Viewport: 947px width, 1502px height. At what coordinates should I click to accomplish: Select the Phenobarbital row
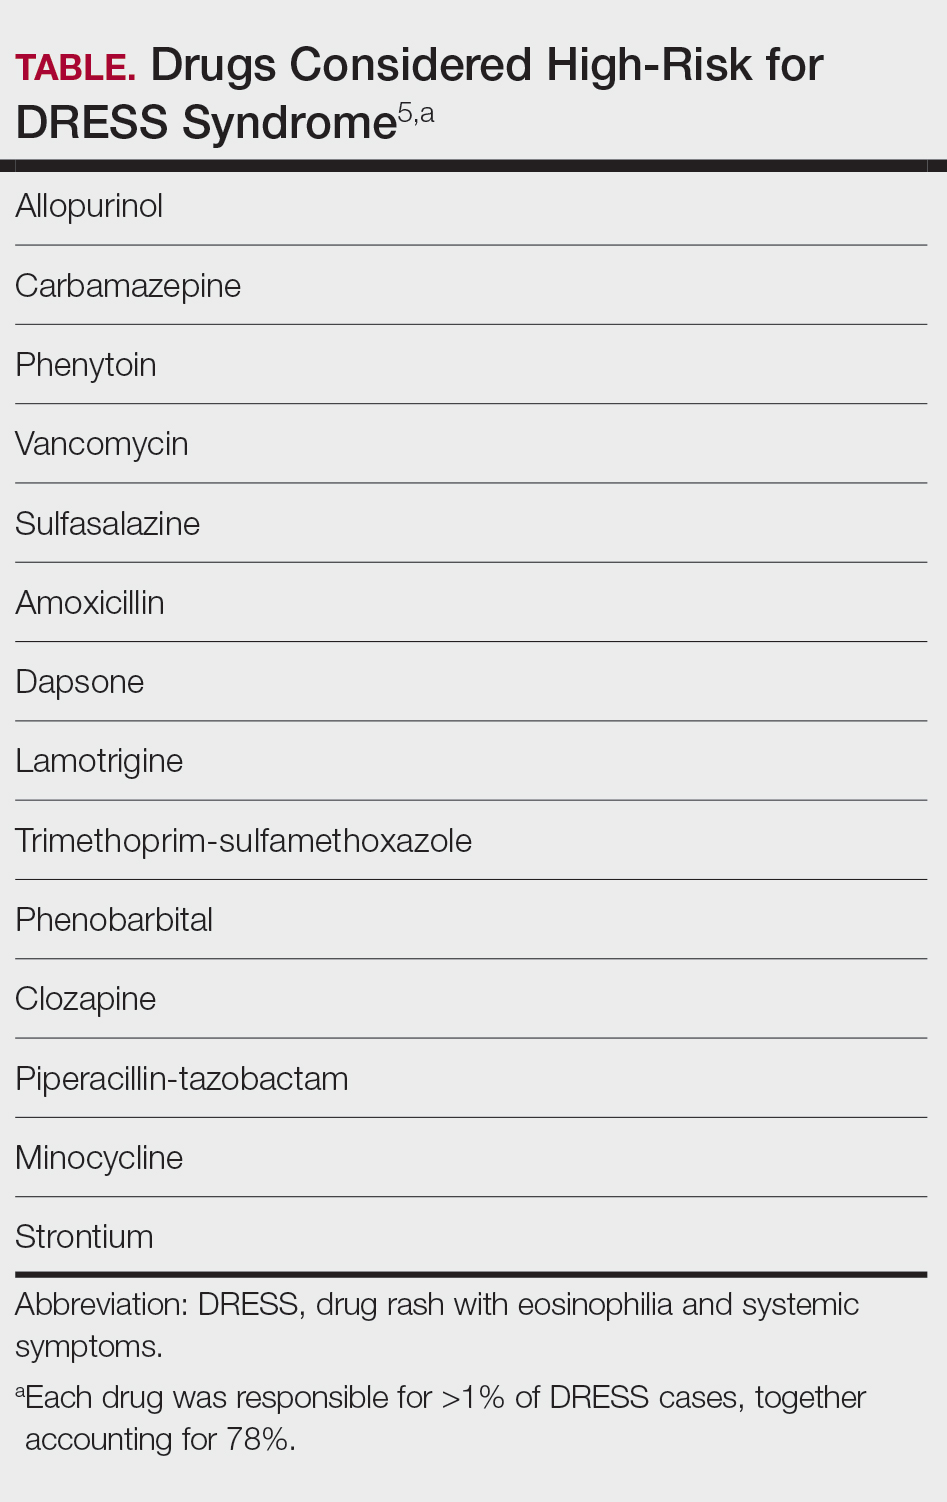pos(114,920)
